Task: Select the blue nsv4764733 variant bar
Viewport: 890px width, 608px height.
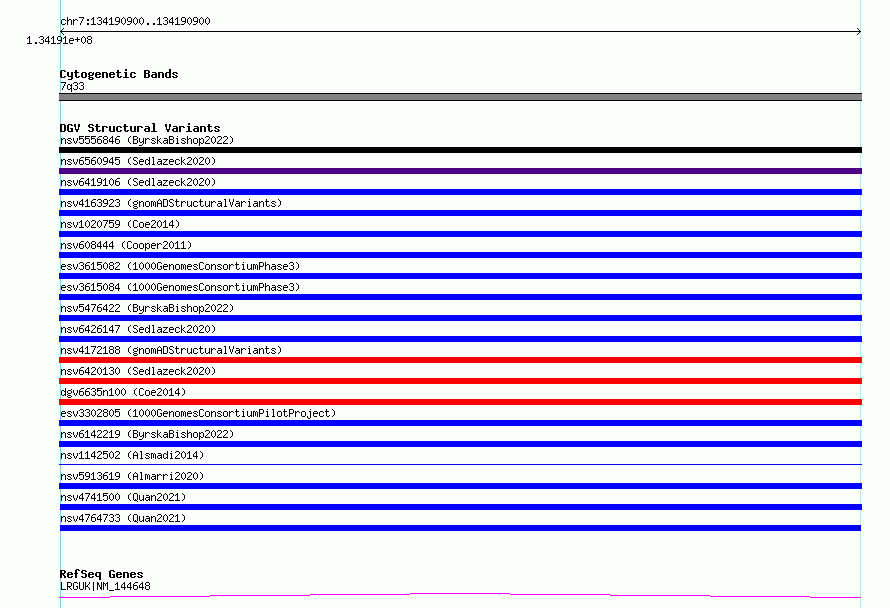Action: 460,528
